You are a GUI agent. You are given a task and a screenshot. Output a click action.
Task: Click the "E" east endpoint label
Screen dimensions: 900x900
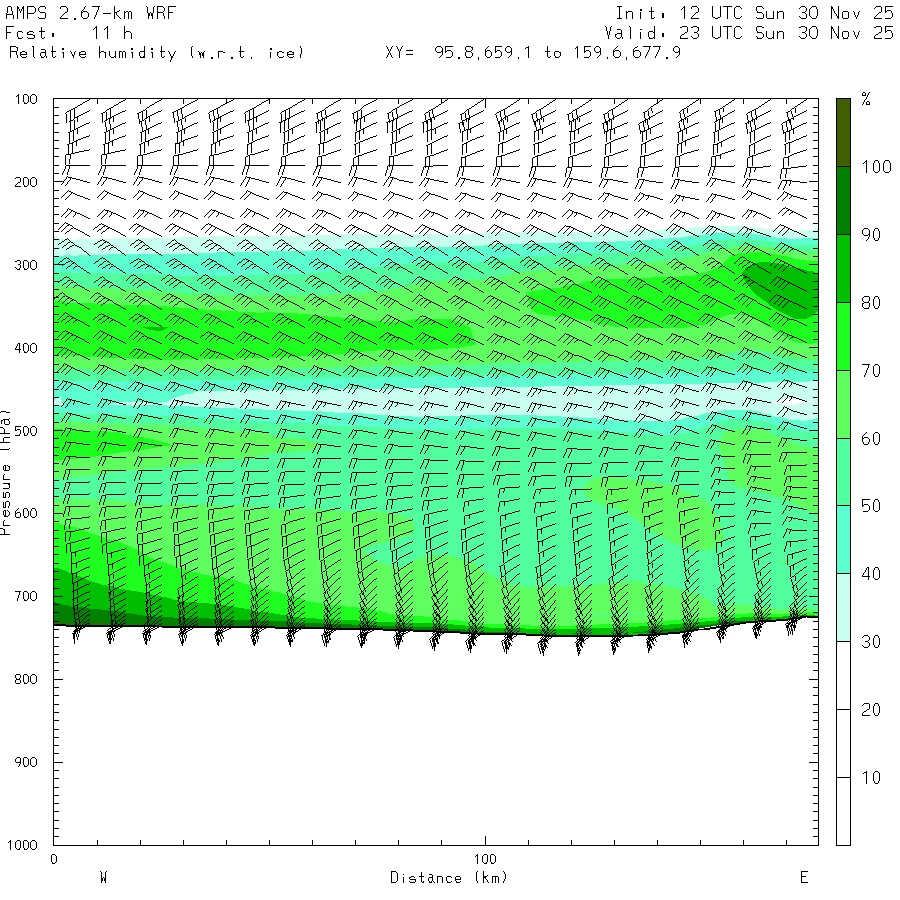804,878
